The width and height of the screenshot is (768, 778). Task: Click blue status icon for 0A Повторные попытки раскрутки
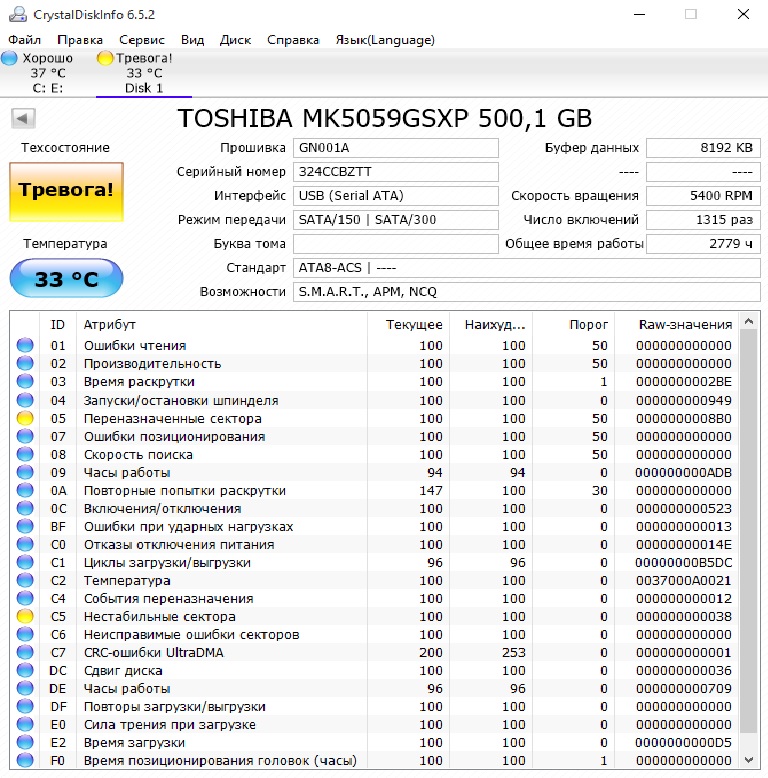pos(25,490)
